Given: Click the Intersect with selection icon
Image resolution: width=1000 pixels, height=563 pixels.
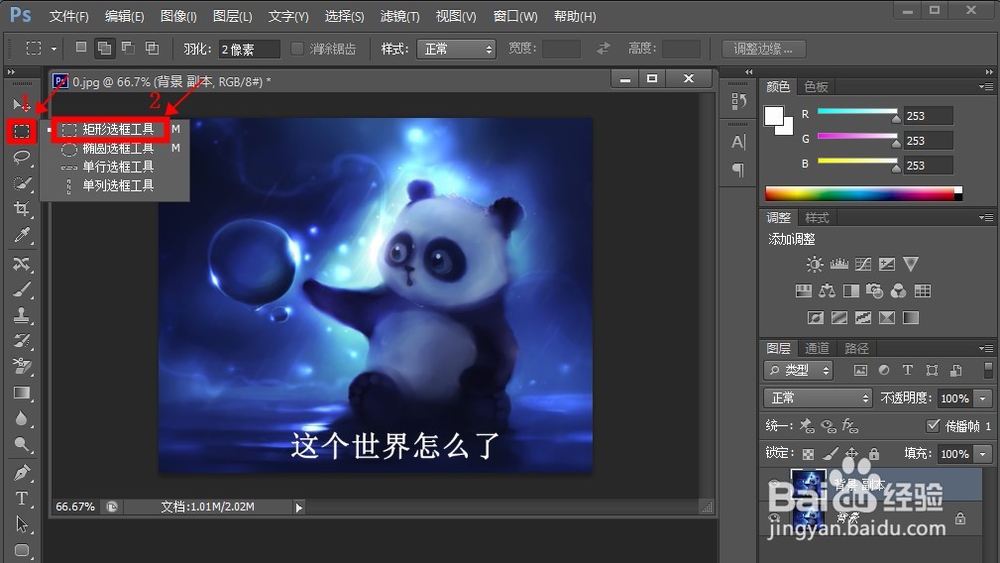Looking at the screenshot, I should pos(152,48).
